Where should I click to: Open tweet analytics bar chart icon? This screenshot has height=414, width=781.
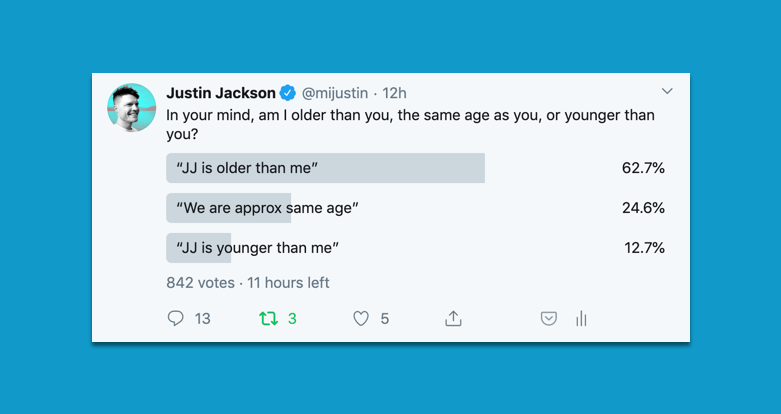tap(580, 319)
